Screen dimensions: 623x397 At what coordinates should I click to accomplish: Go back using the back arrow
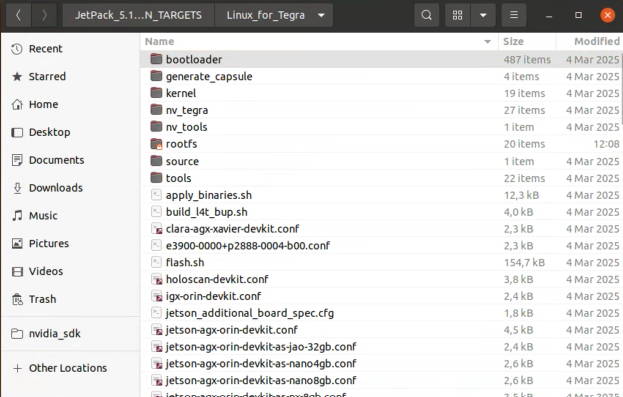(18, 15)
